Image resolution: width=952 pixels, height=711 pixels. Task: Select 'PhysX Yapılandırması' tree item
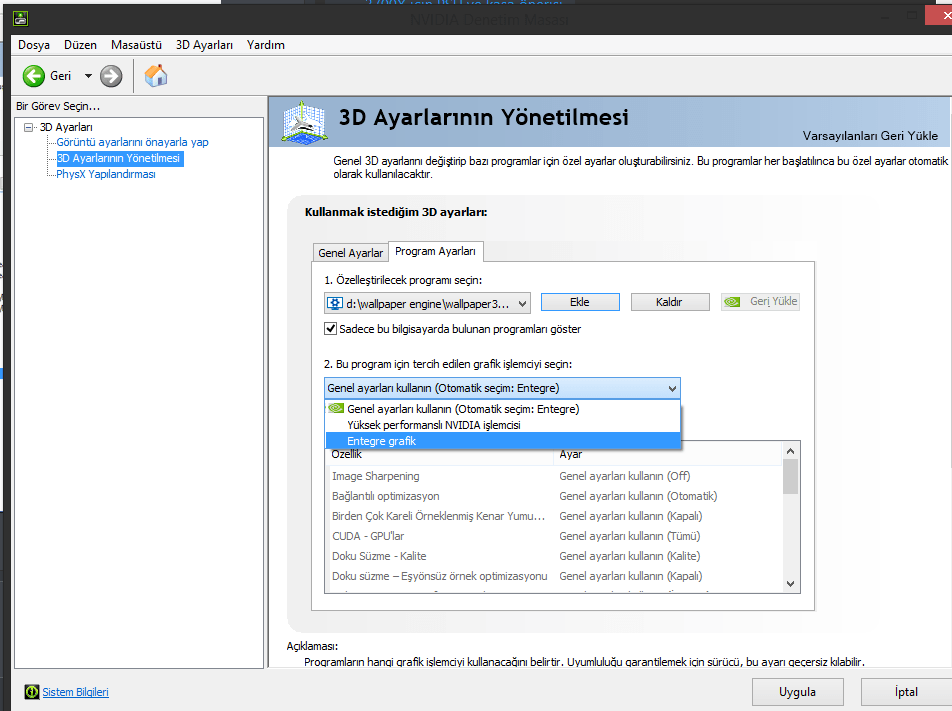click(x=106, y=174)
